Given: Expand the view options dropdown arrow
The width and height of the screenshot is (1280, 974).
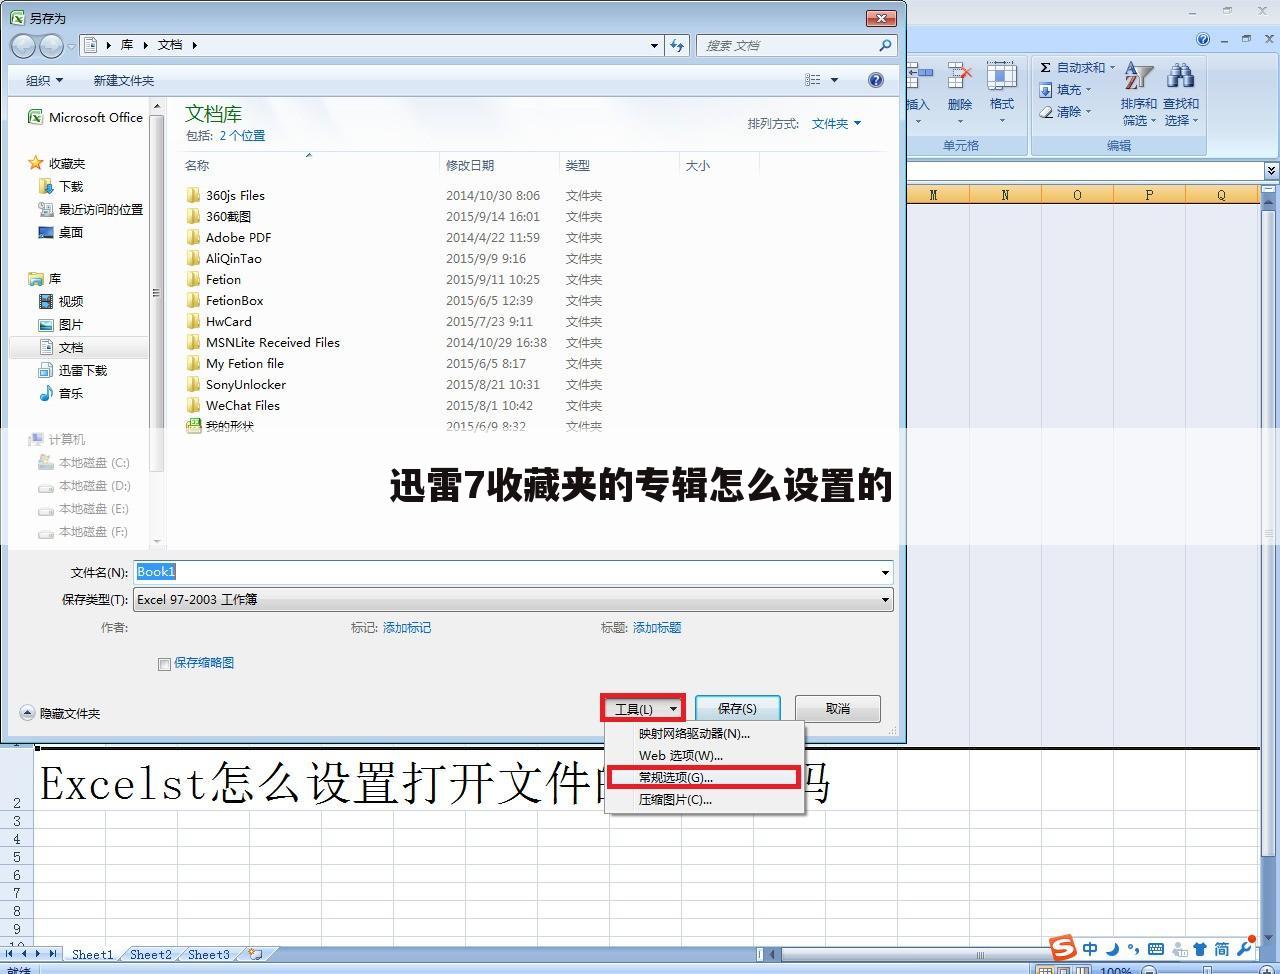Looking at the screenshot, I should tap(835, 80).
